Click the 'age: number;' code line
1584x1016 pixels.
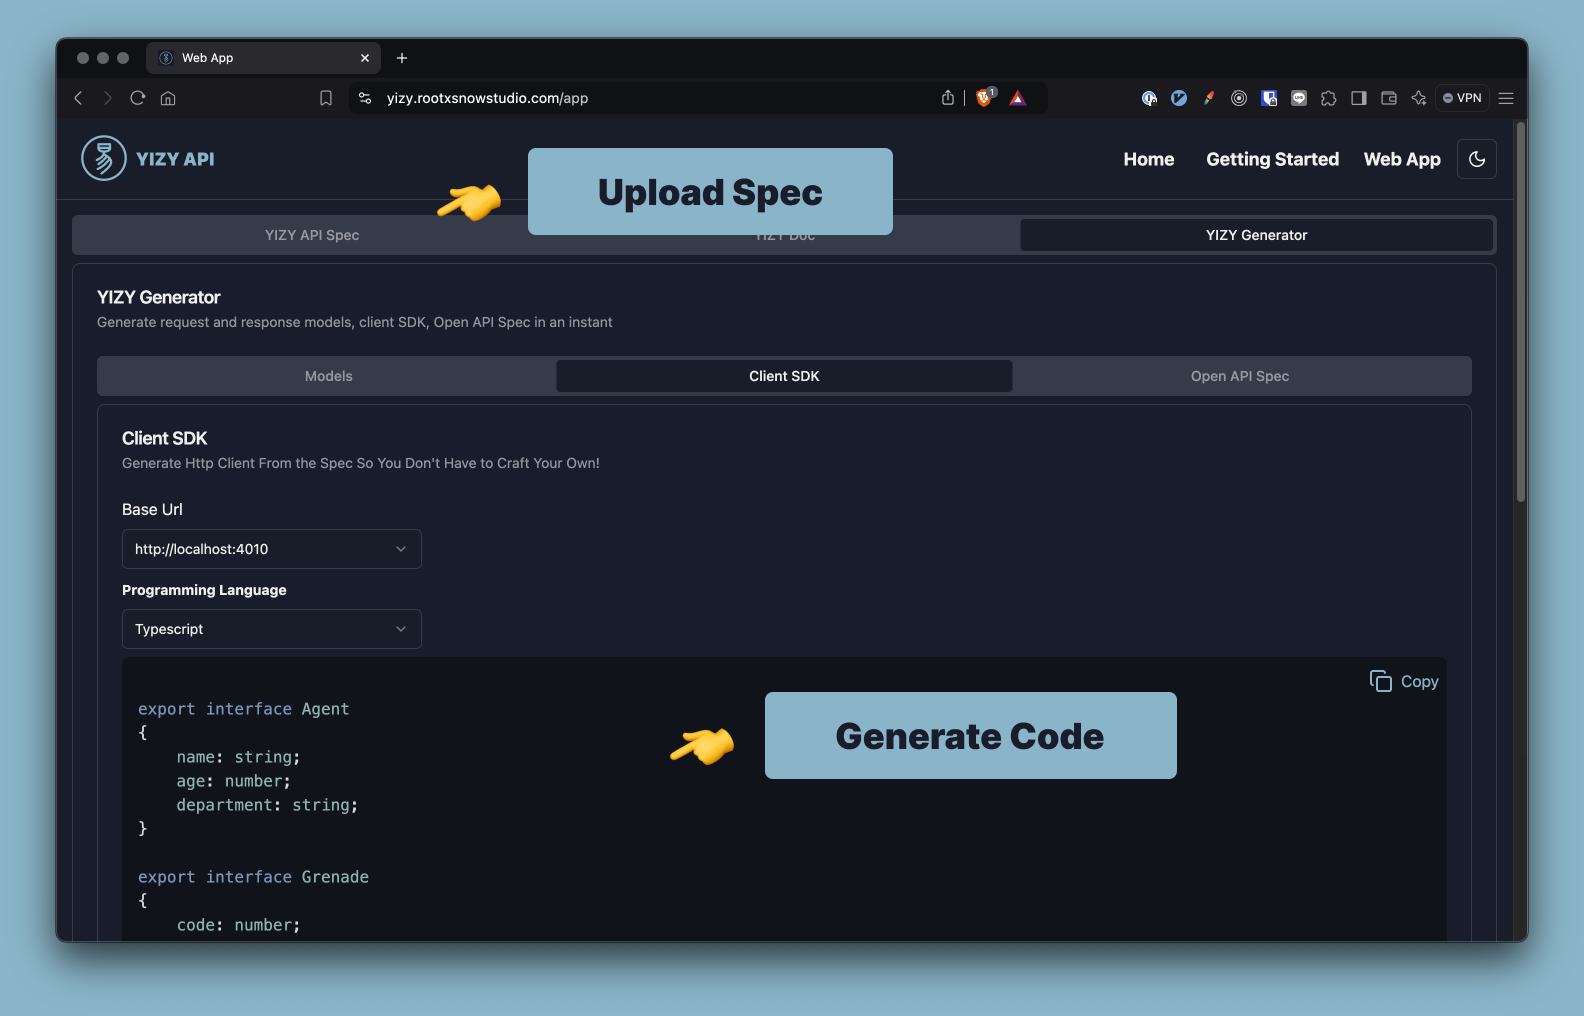coord(233,781)
